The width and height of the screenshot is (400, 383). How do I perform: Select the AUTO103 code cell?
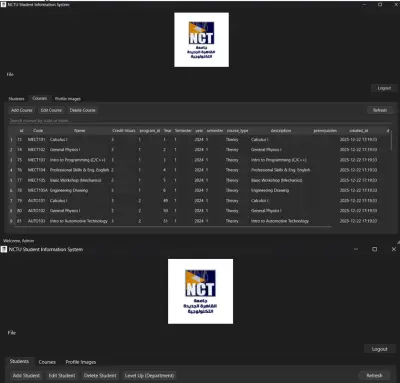(36, 221)
